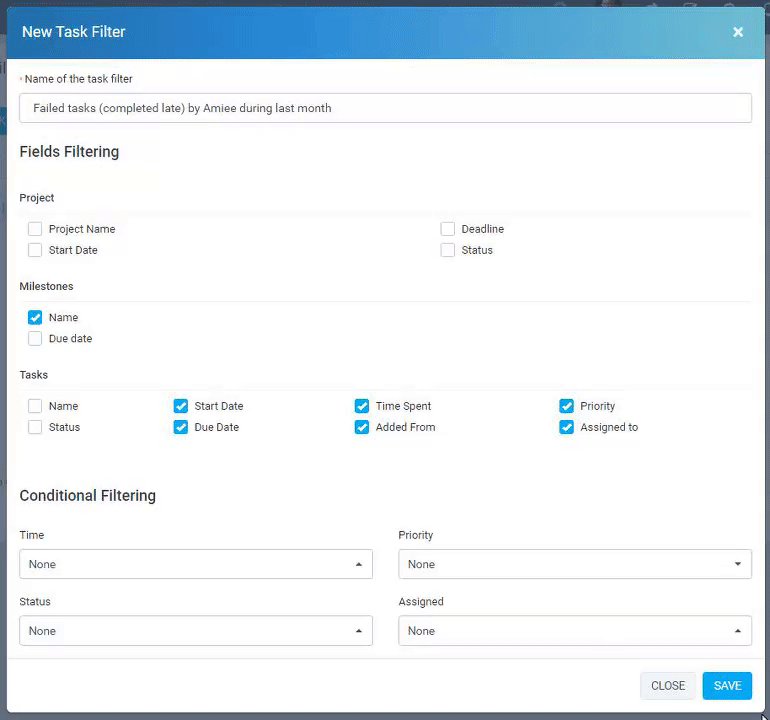This screenshot has width=770, height=720.
Task: Open the Time conditional filter dropdown
Action: [x=196, y=564]
